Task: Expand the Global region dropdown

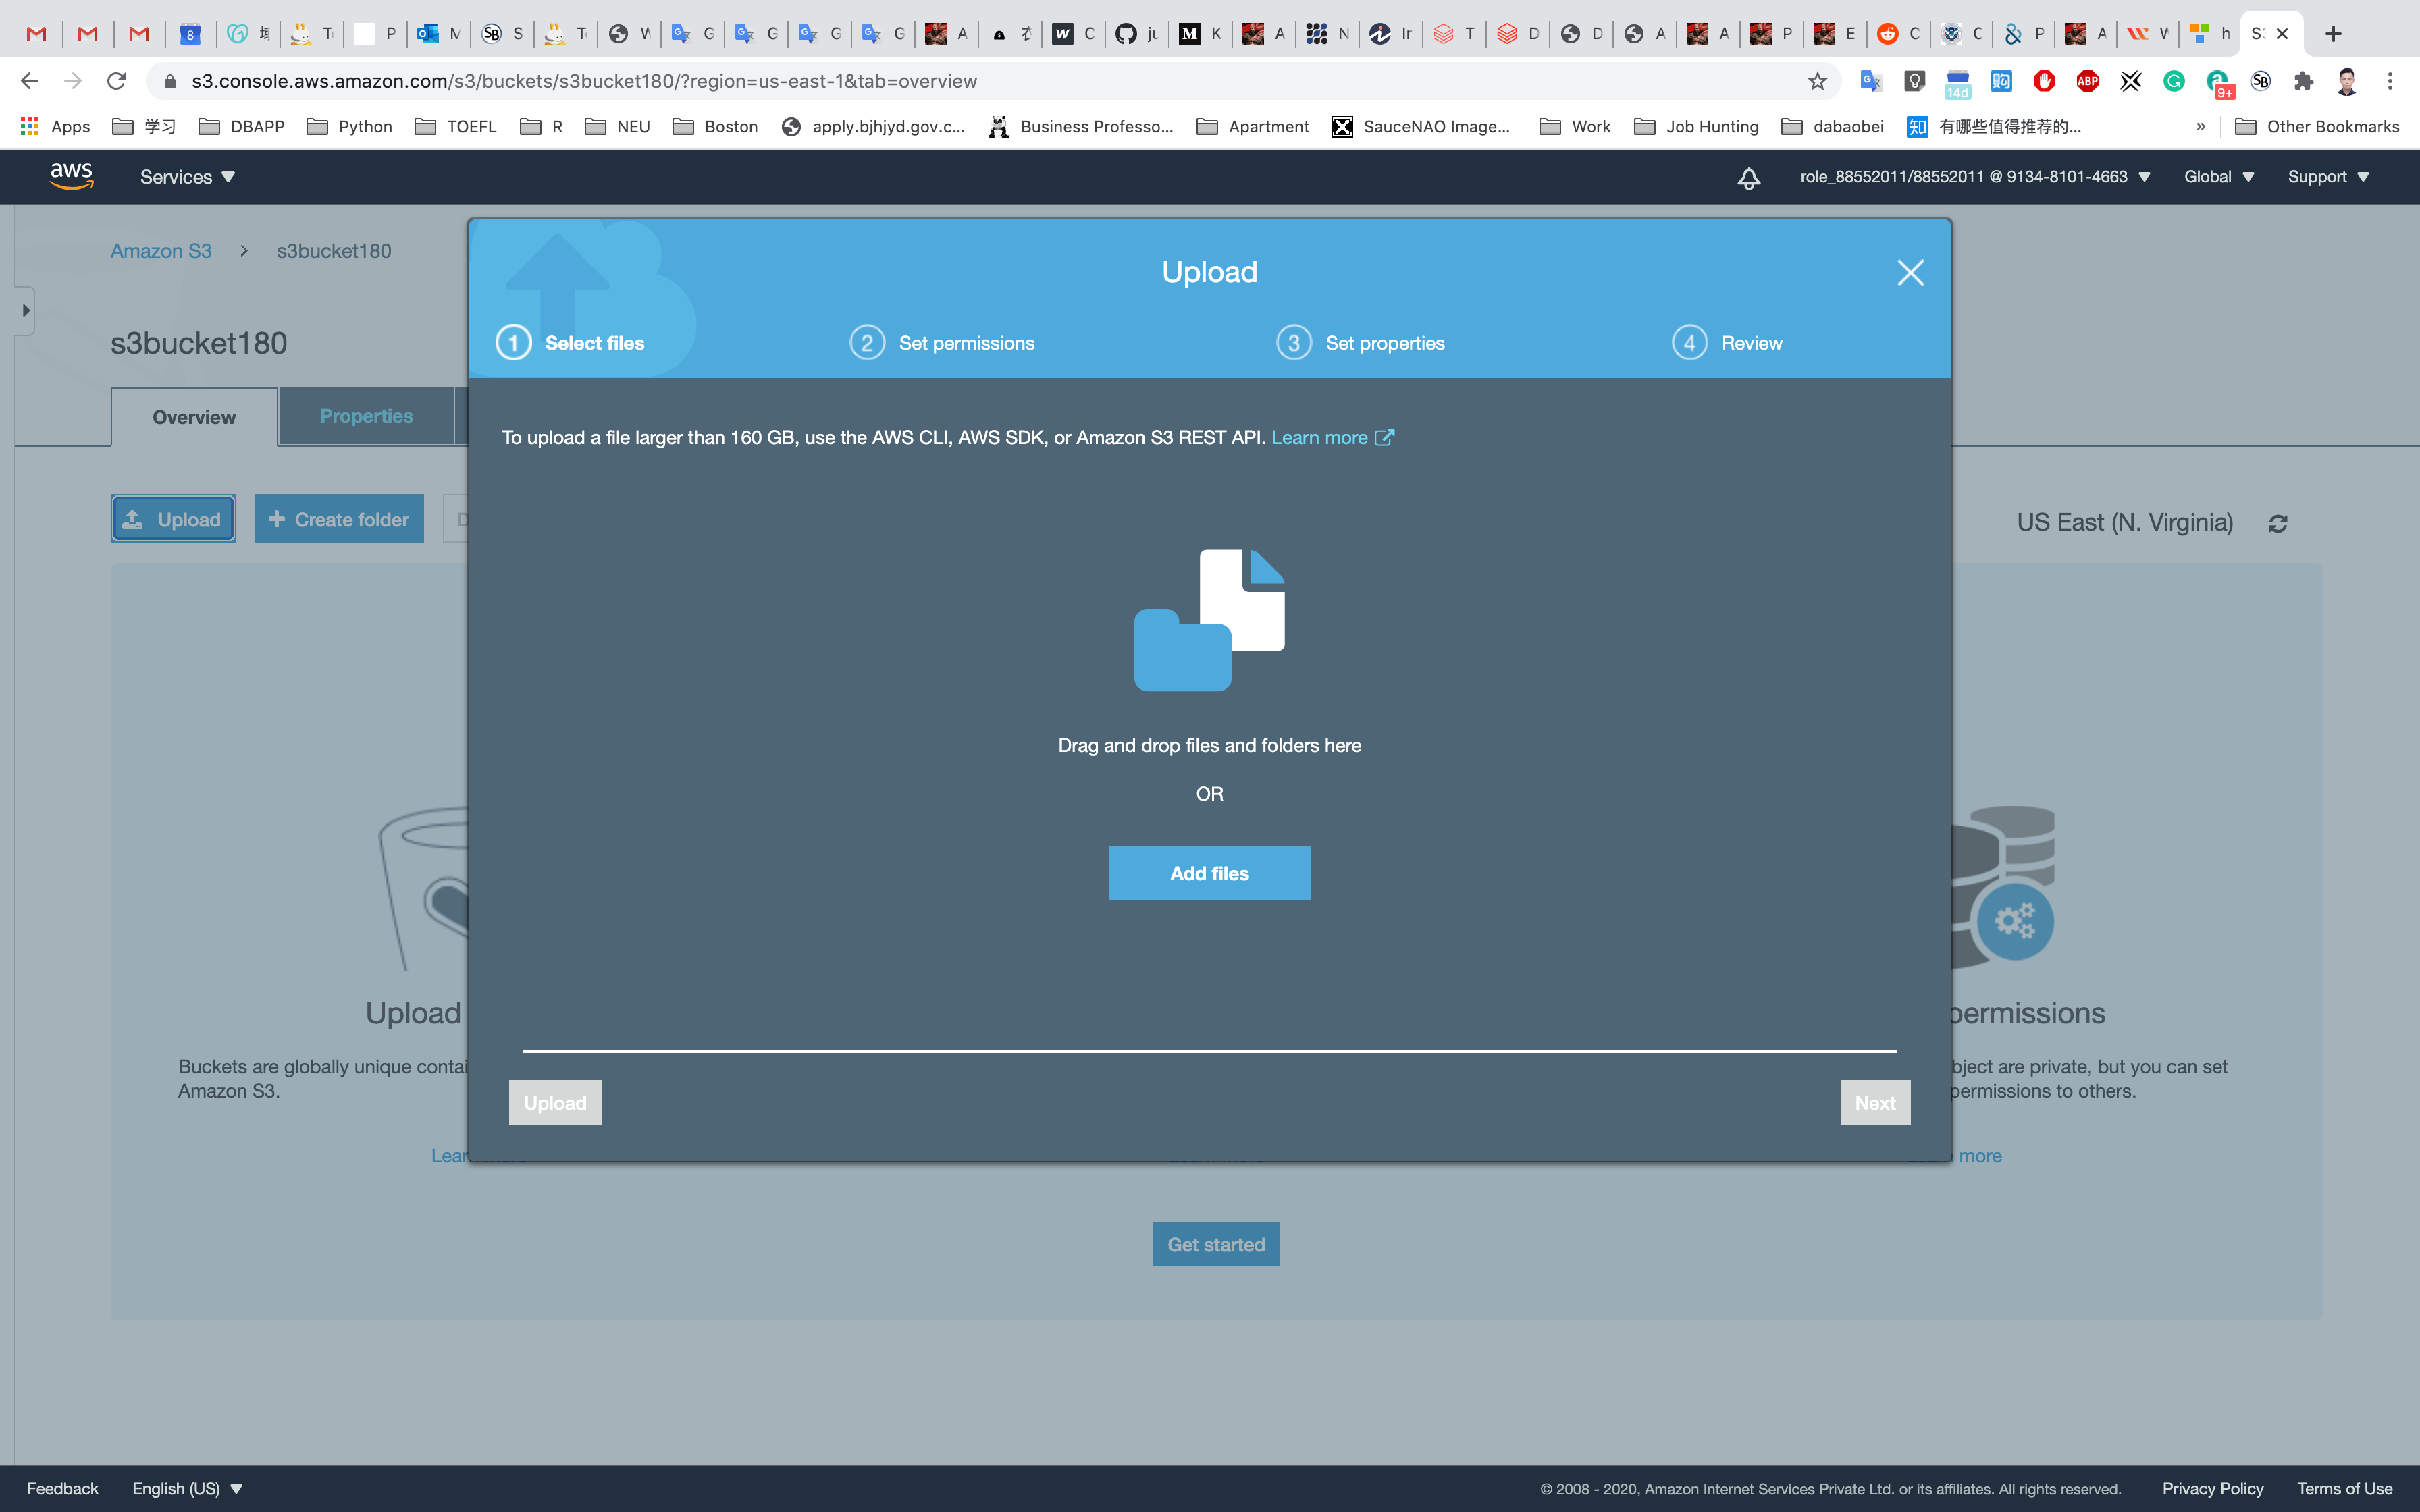Action: pyautogui.click(x=2218, y=177)
